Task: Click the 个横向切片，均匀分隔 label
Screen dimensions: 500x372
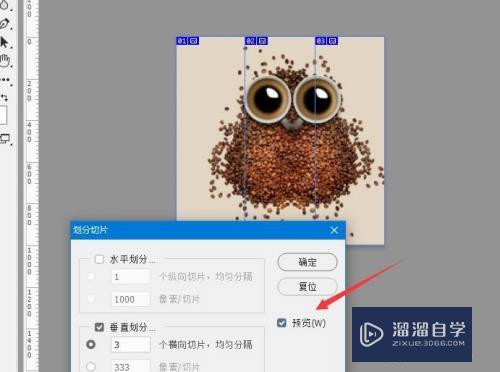Action: pos(205,344)
